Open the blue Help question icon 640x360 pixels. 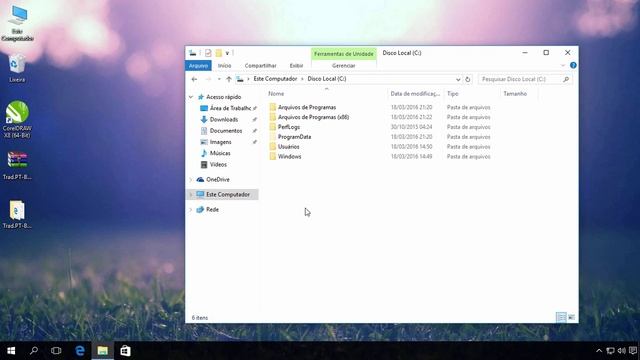[x=573, y=65]
